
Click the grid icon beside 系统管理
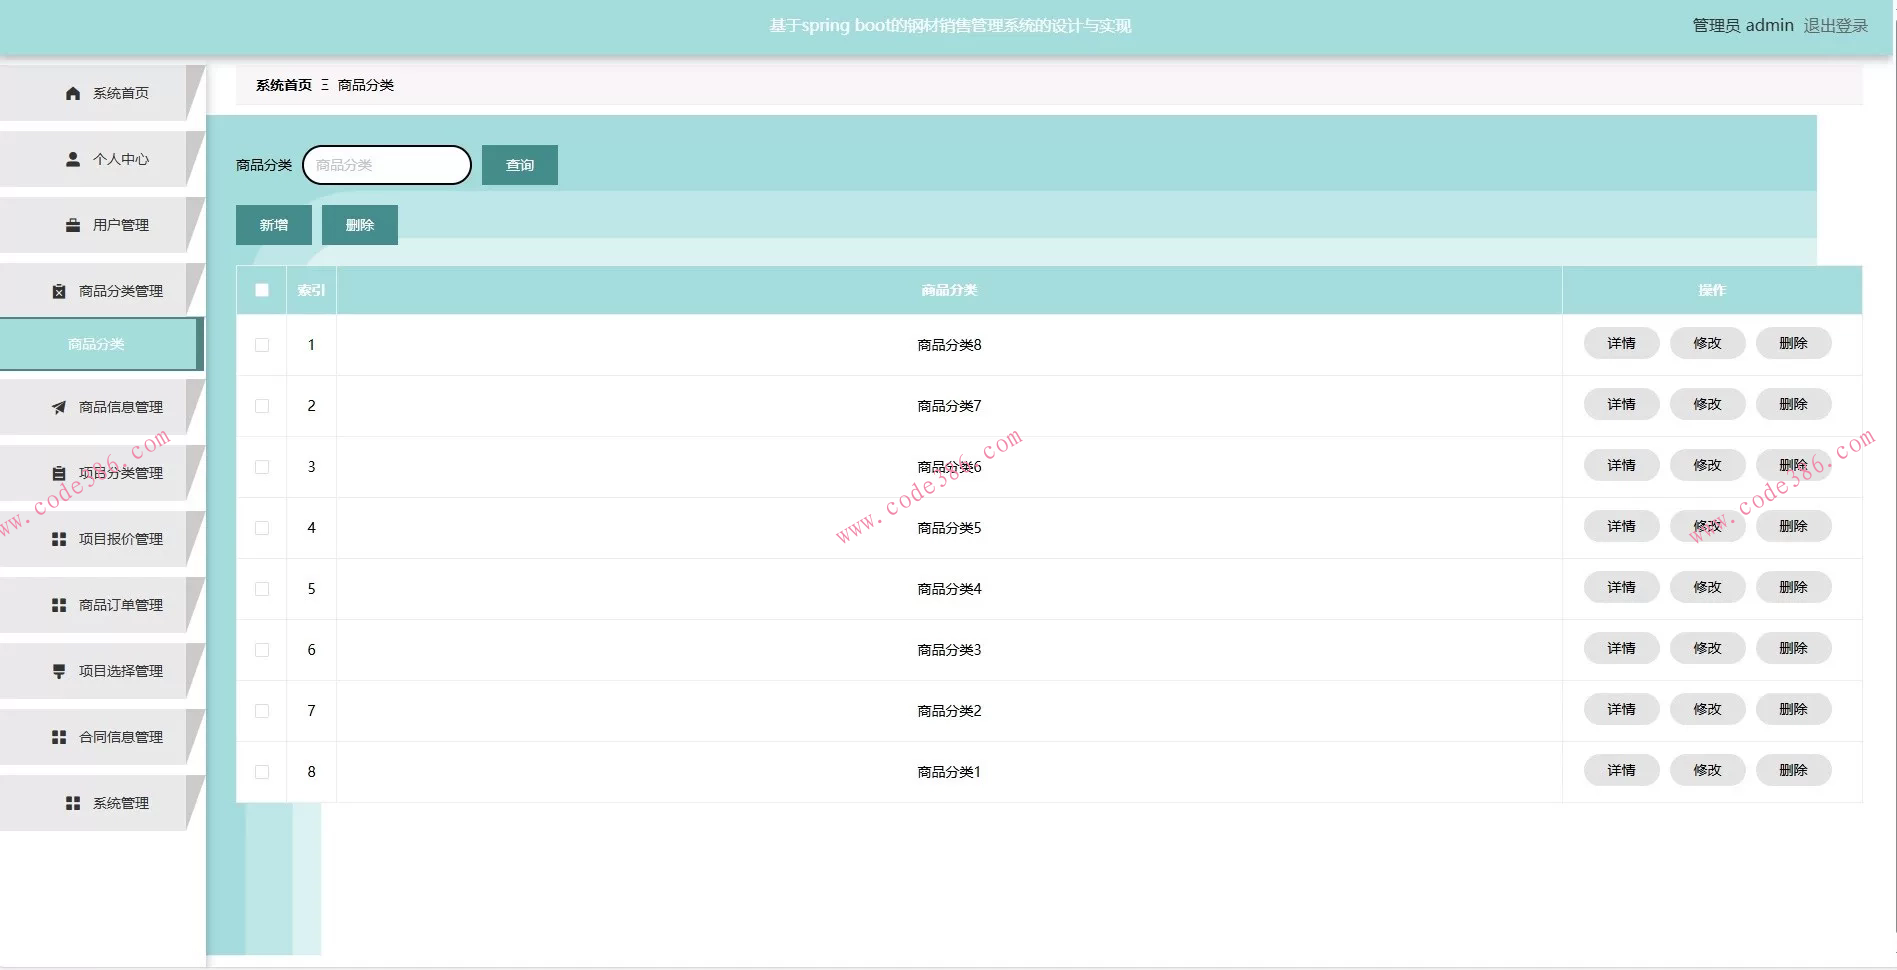(x=73, y=803)
